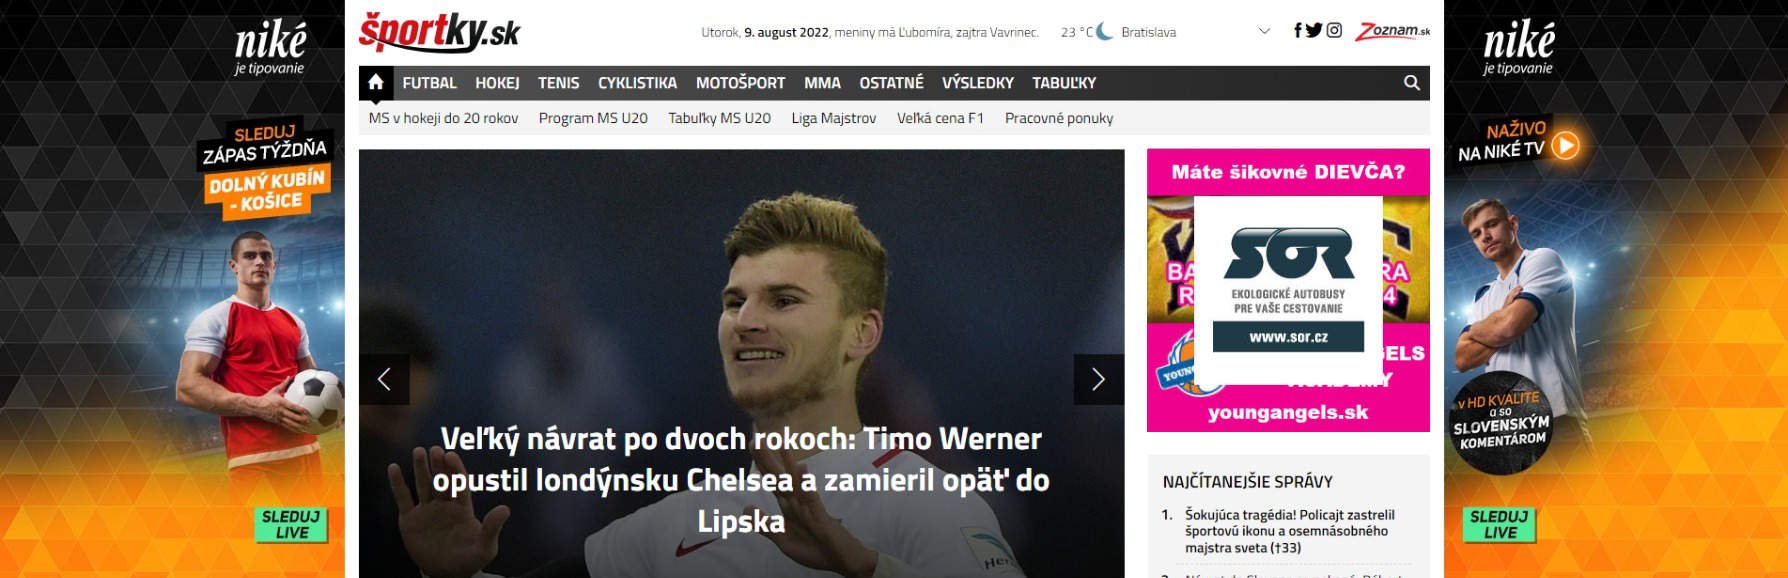
Task: Show the next slide with right arrow
Action: point(1099,379)
